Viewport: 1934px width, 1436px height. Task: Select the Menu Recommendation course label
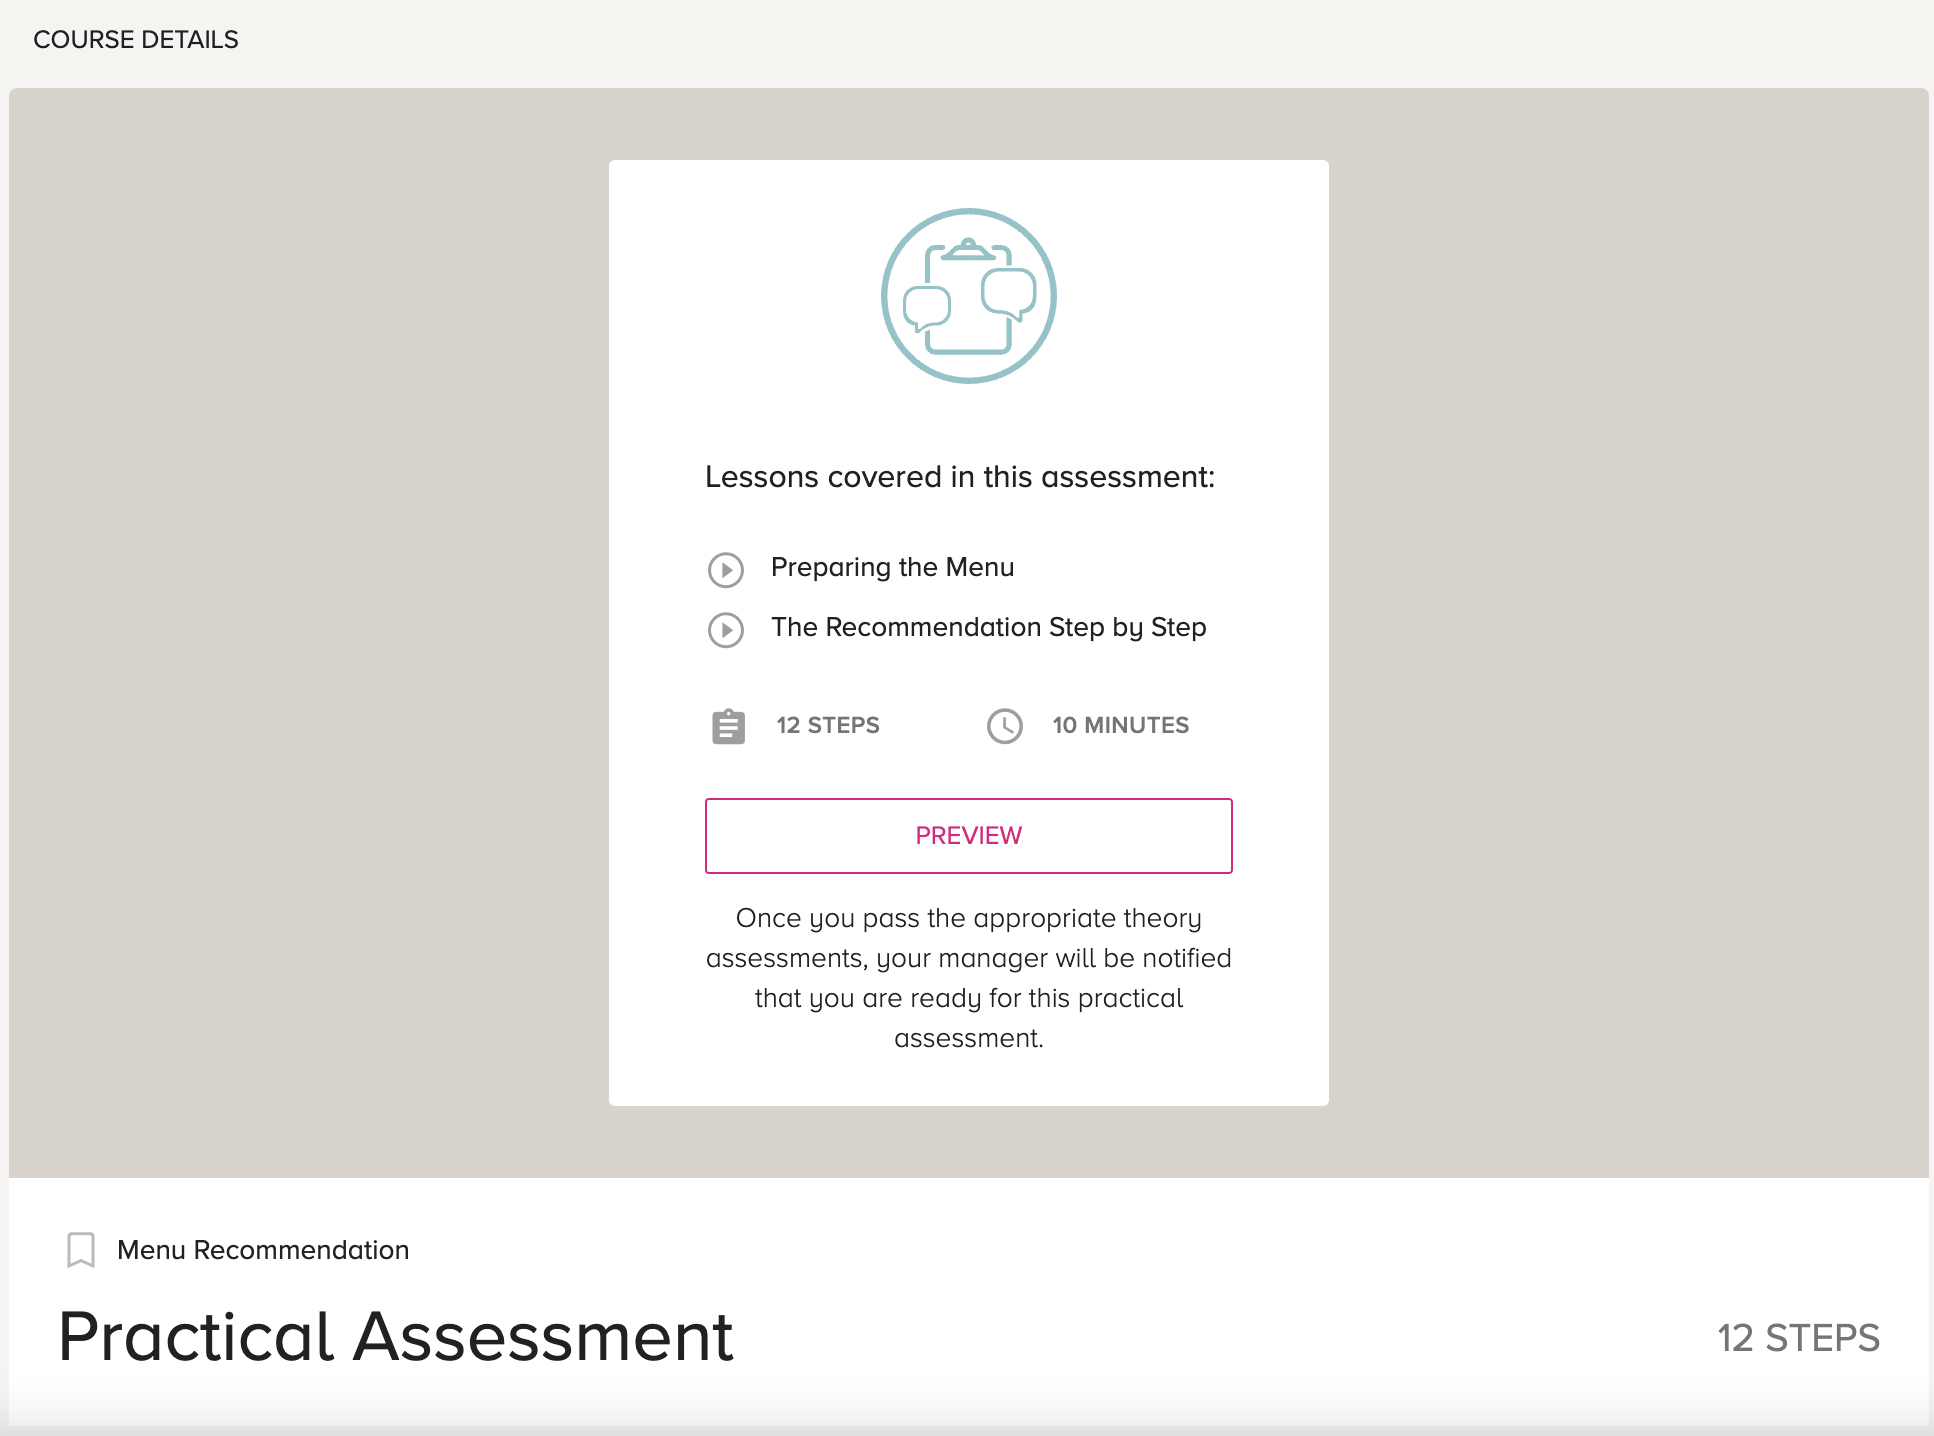(x=263, y=1250)
